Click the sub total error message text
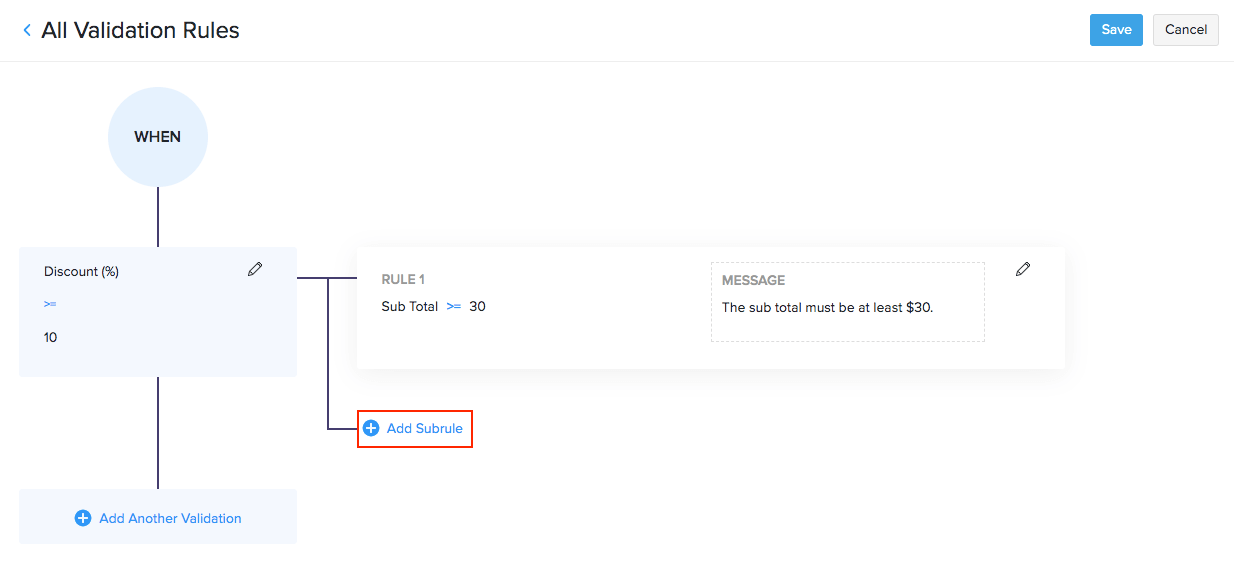The width and height of the screenshot is (1234, 567). coord(827,307)
